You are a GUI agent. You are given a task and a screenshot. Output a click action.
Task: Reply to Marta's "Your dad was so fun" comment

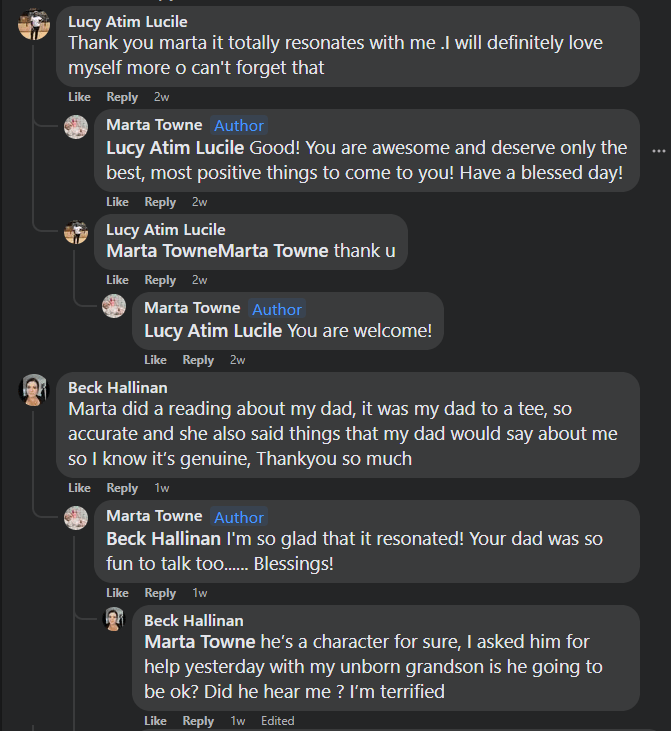pyautogui.click(x=160, y=593)
